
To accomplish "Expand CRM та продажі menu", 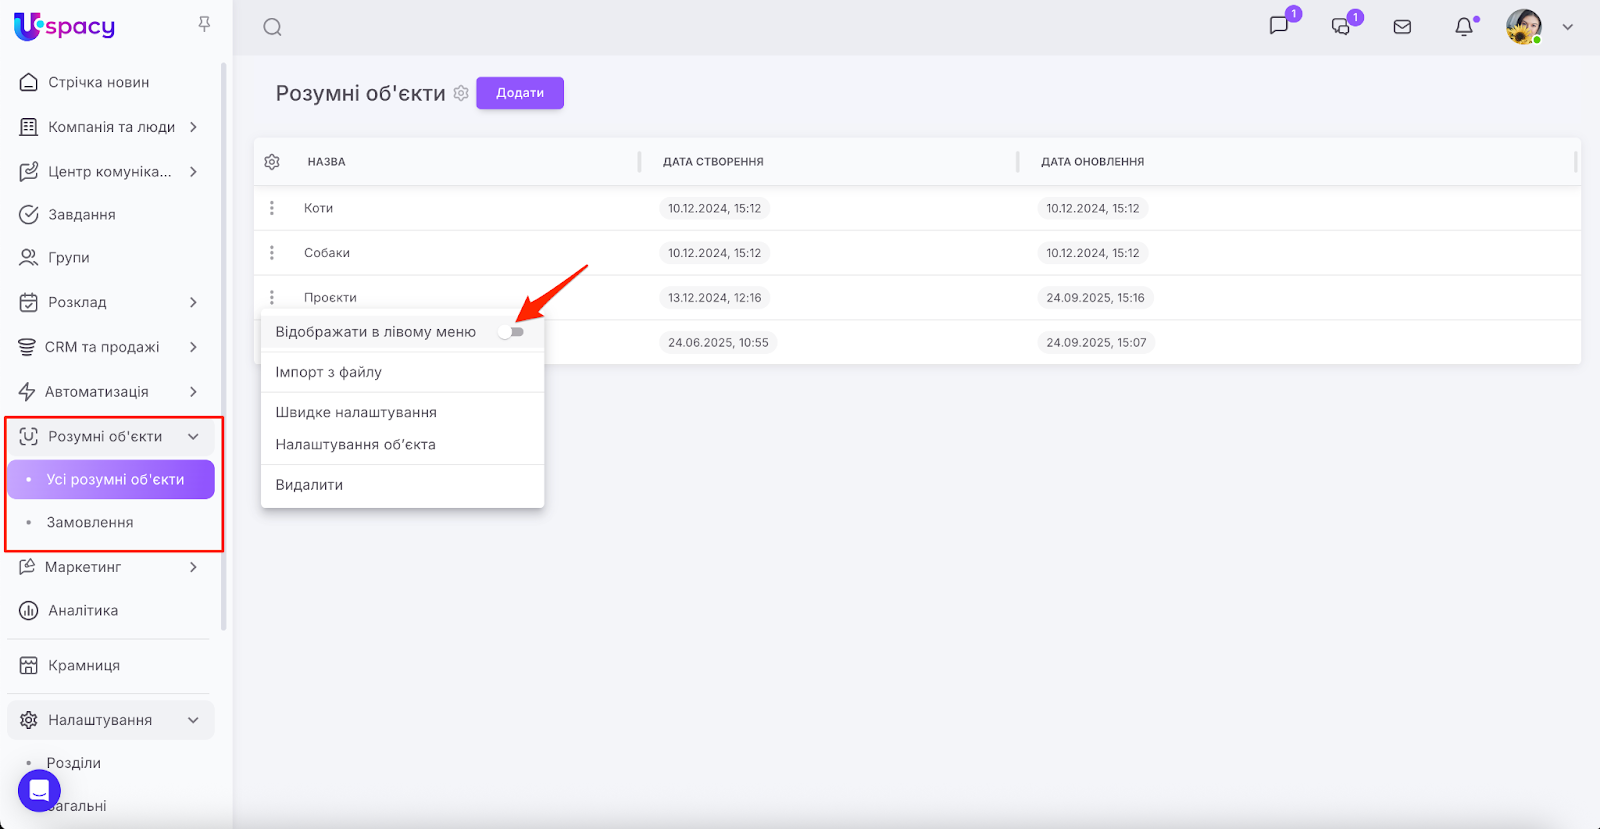I will (x=193, y=347).
